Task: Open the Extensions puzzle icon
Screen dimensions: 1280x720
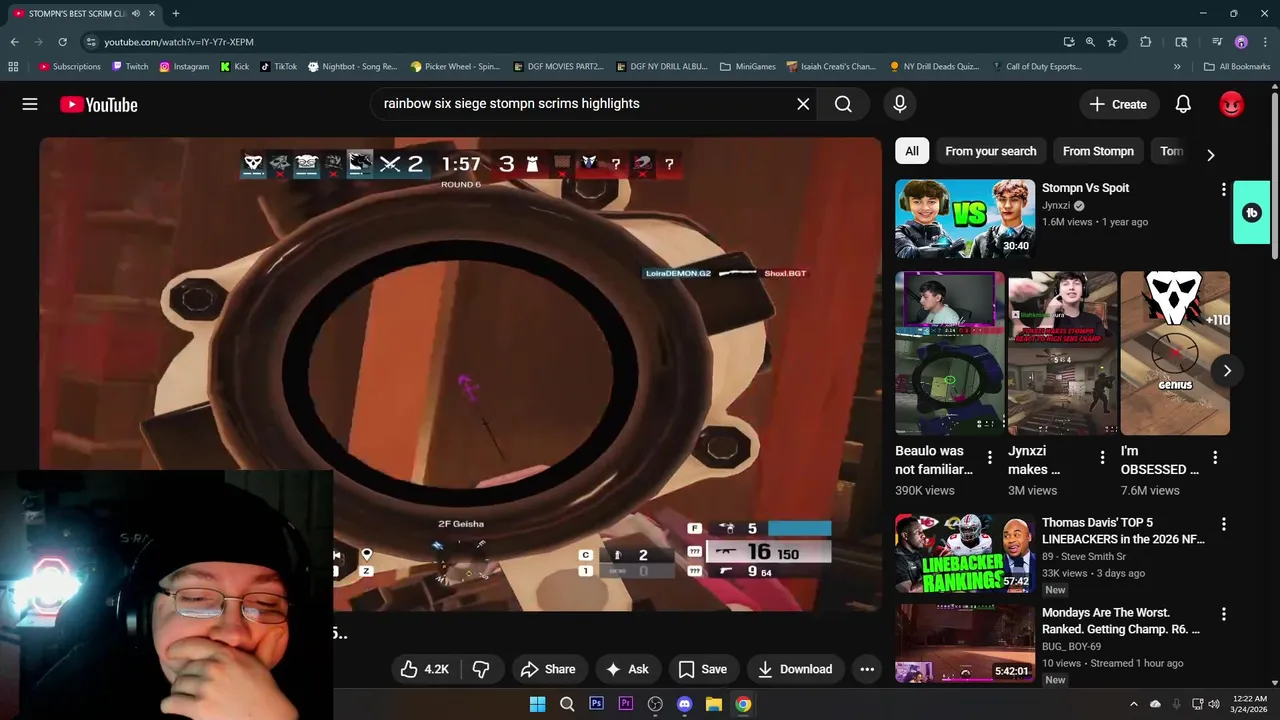Action: (1146, 42)
